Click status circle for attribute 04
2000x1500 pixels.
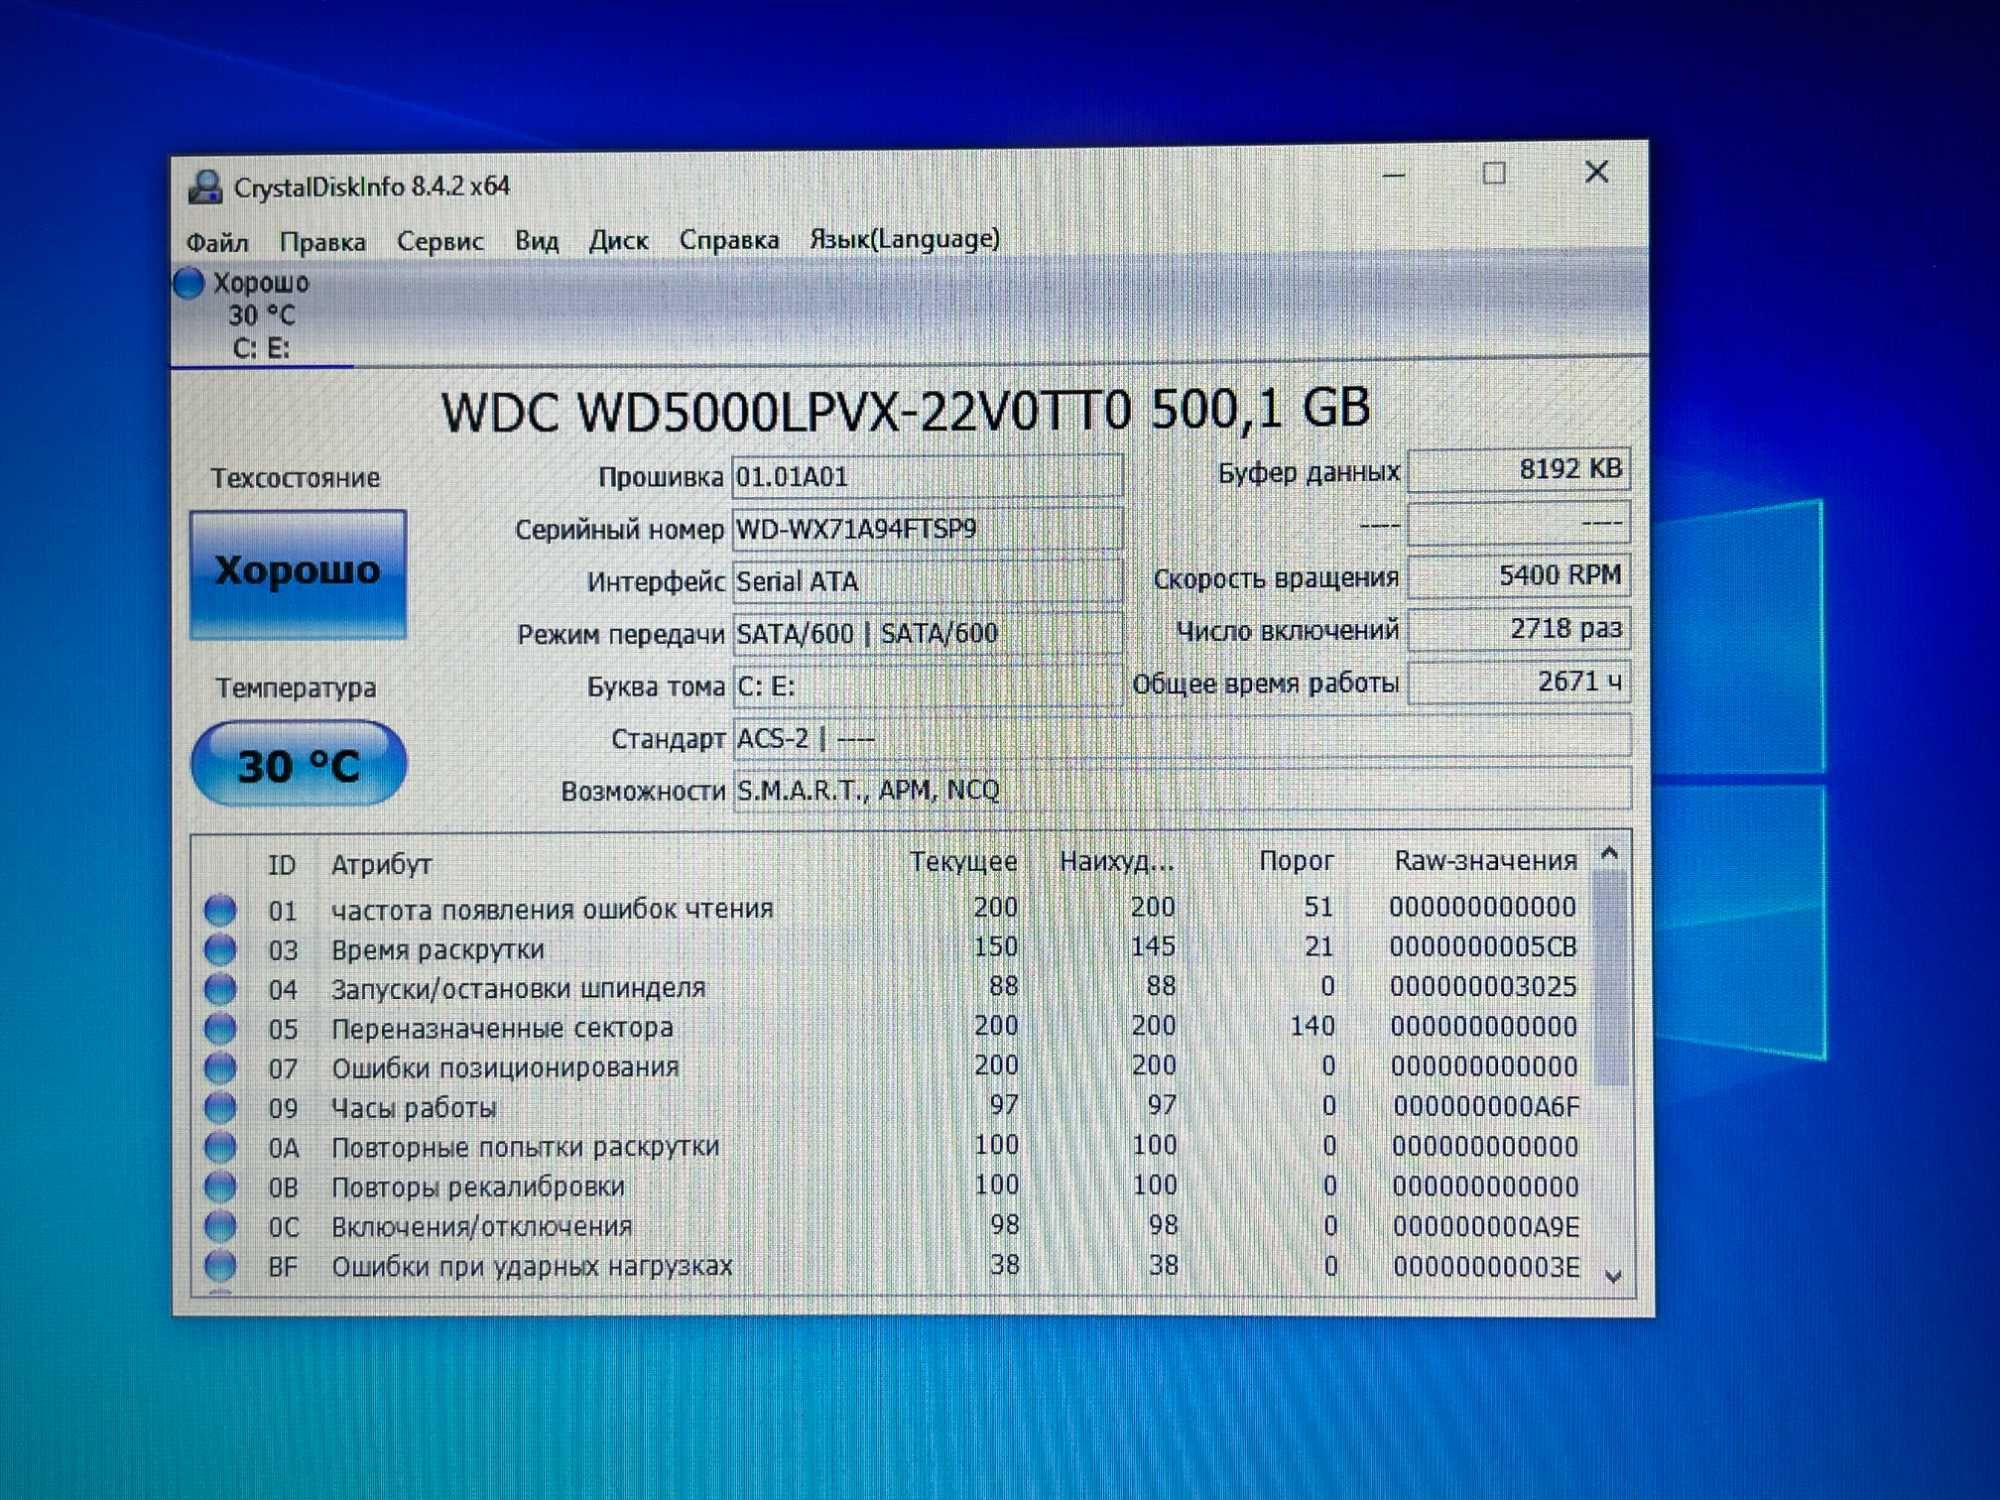coord(220,989)
